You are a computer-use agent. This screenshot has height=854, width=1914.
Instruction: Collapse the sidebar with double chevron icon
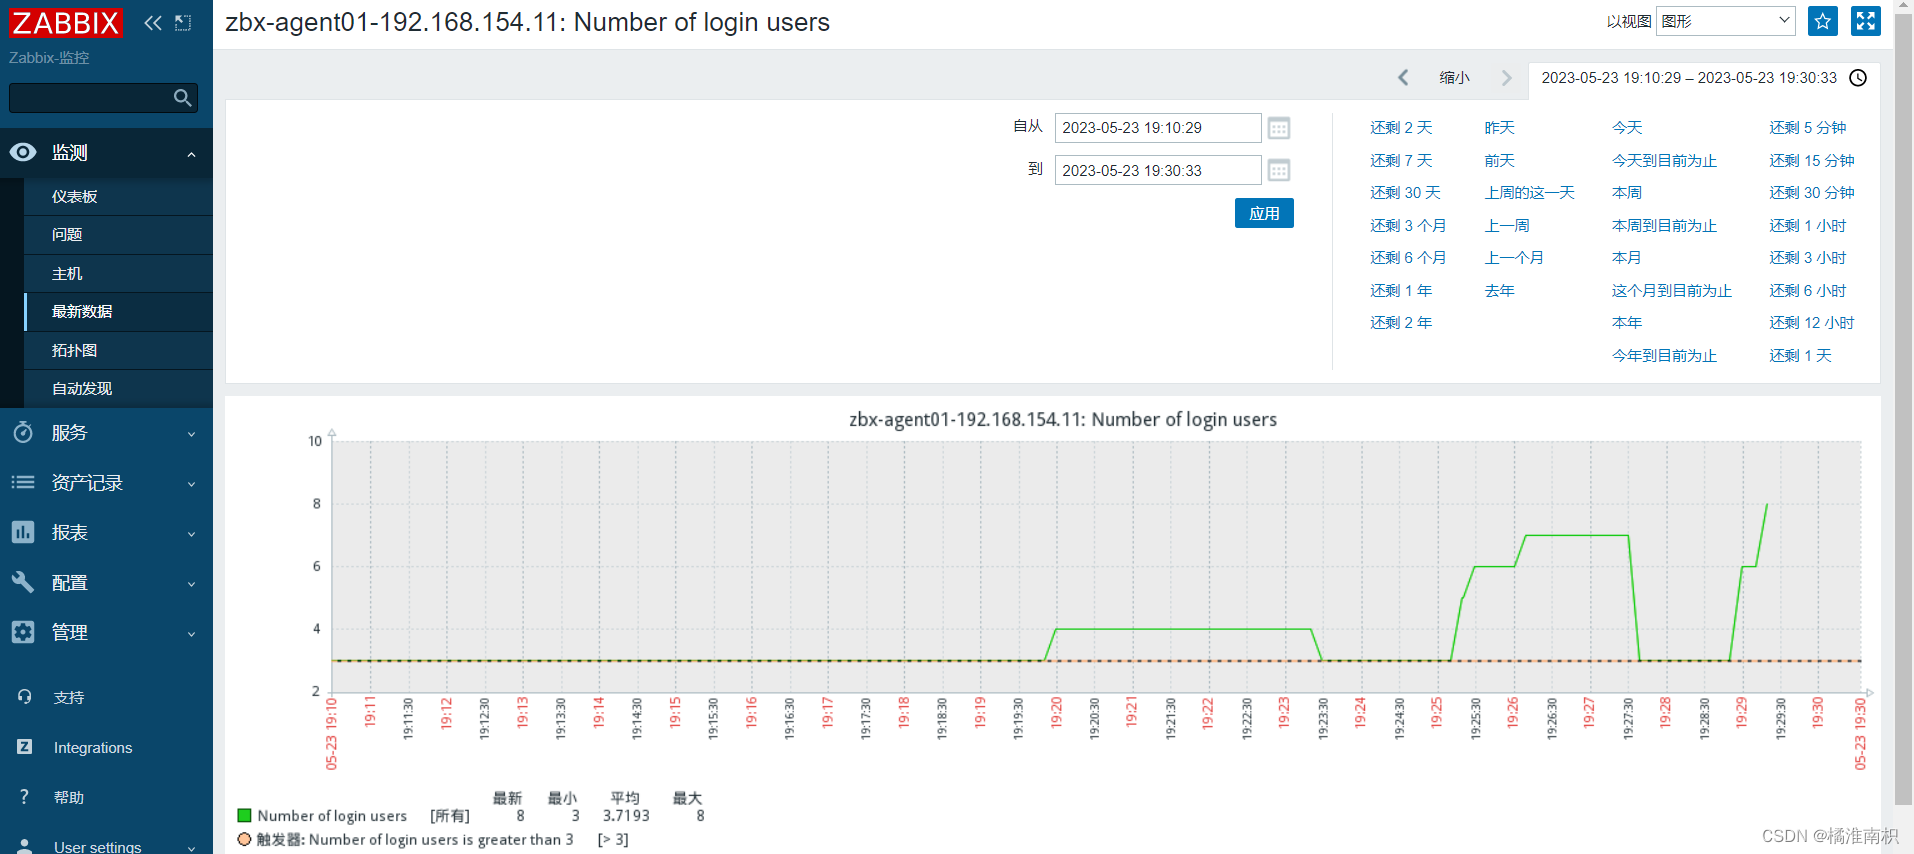(x=153, y=22)
